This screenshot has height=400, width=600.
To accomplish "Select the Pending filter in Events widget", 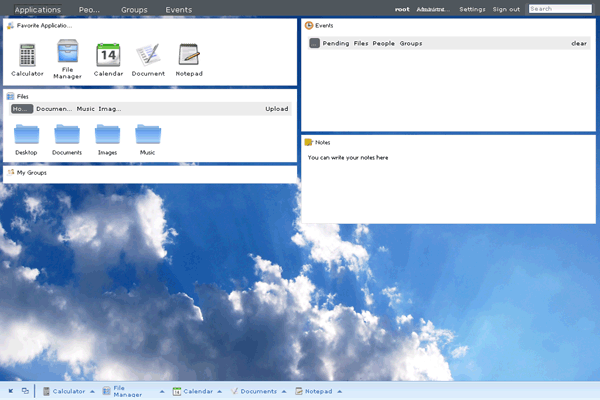I will click(x=336, y=43).
